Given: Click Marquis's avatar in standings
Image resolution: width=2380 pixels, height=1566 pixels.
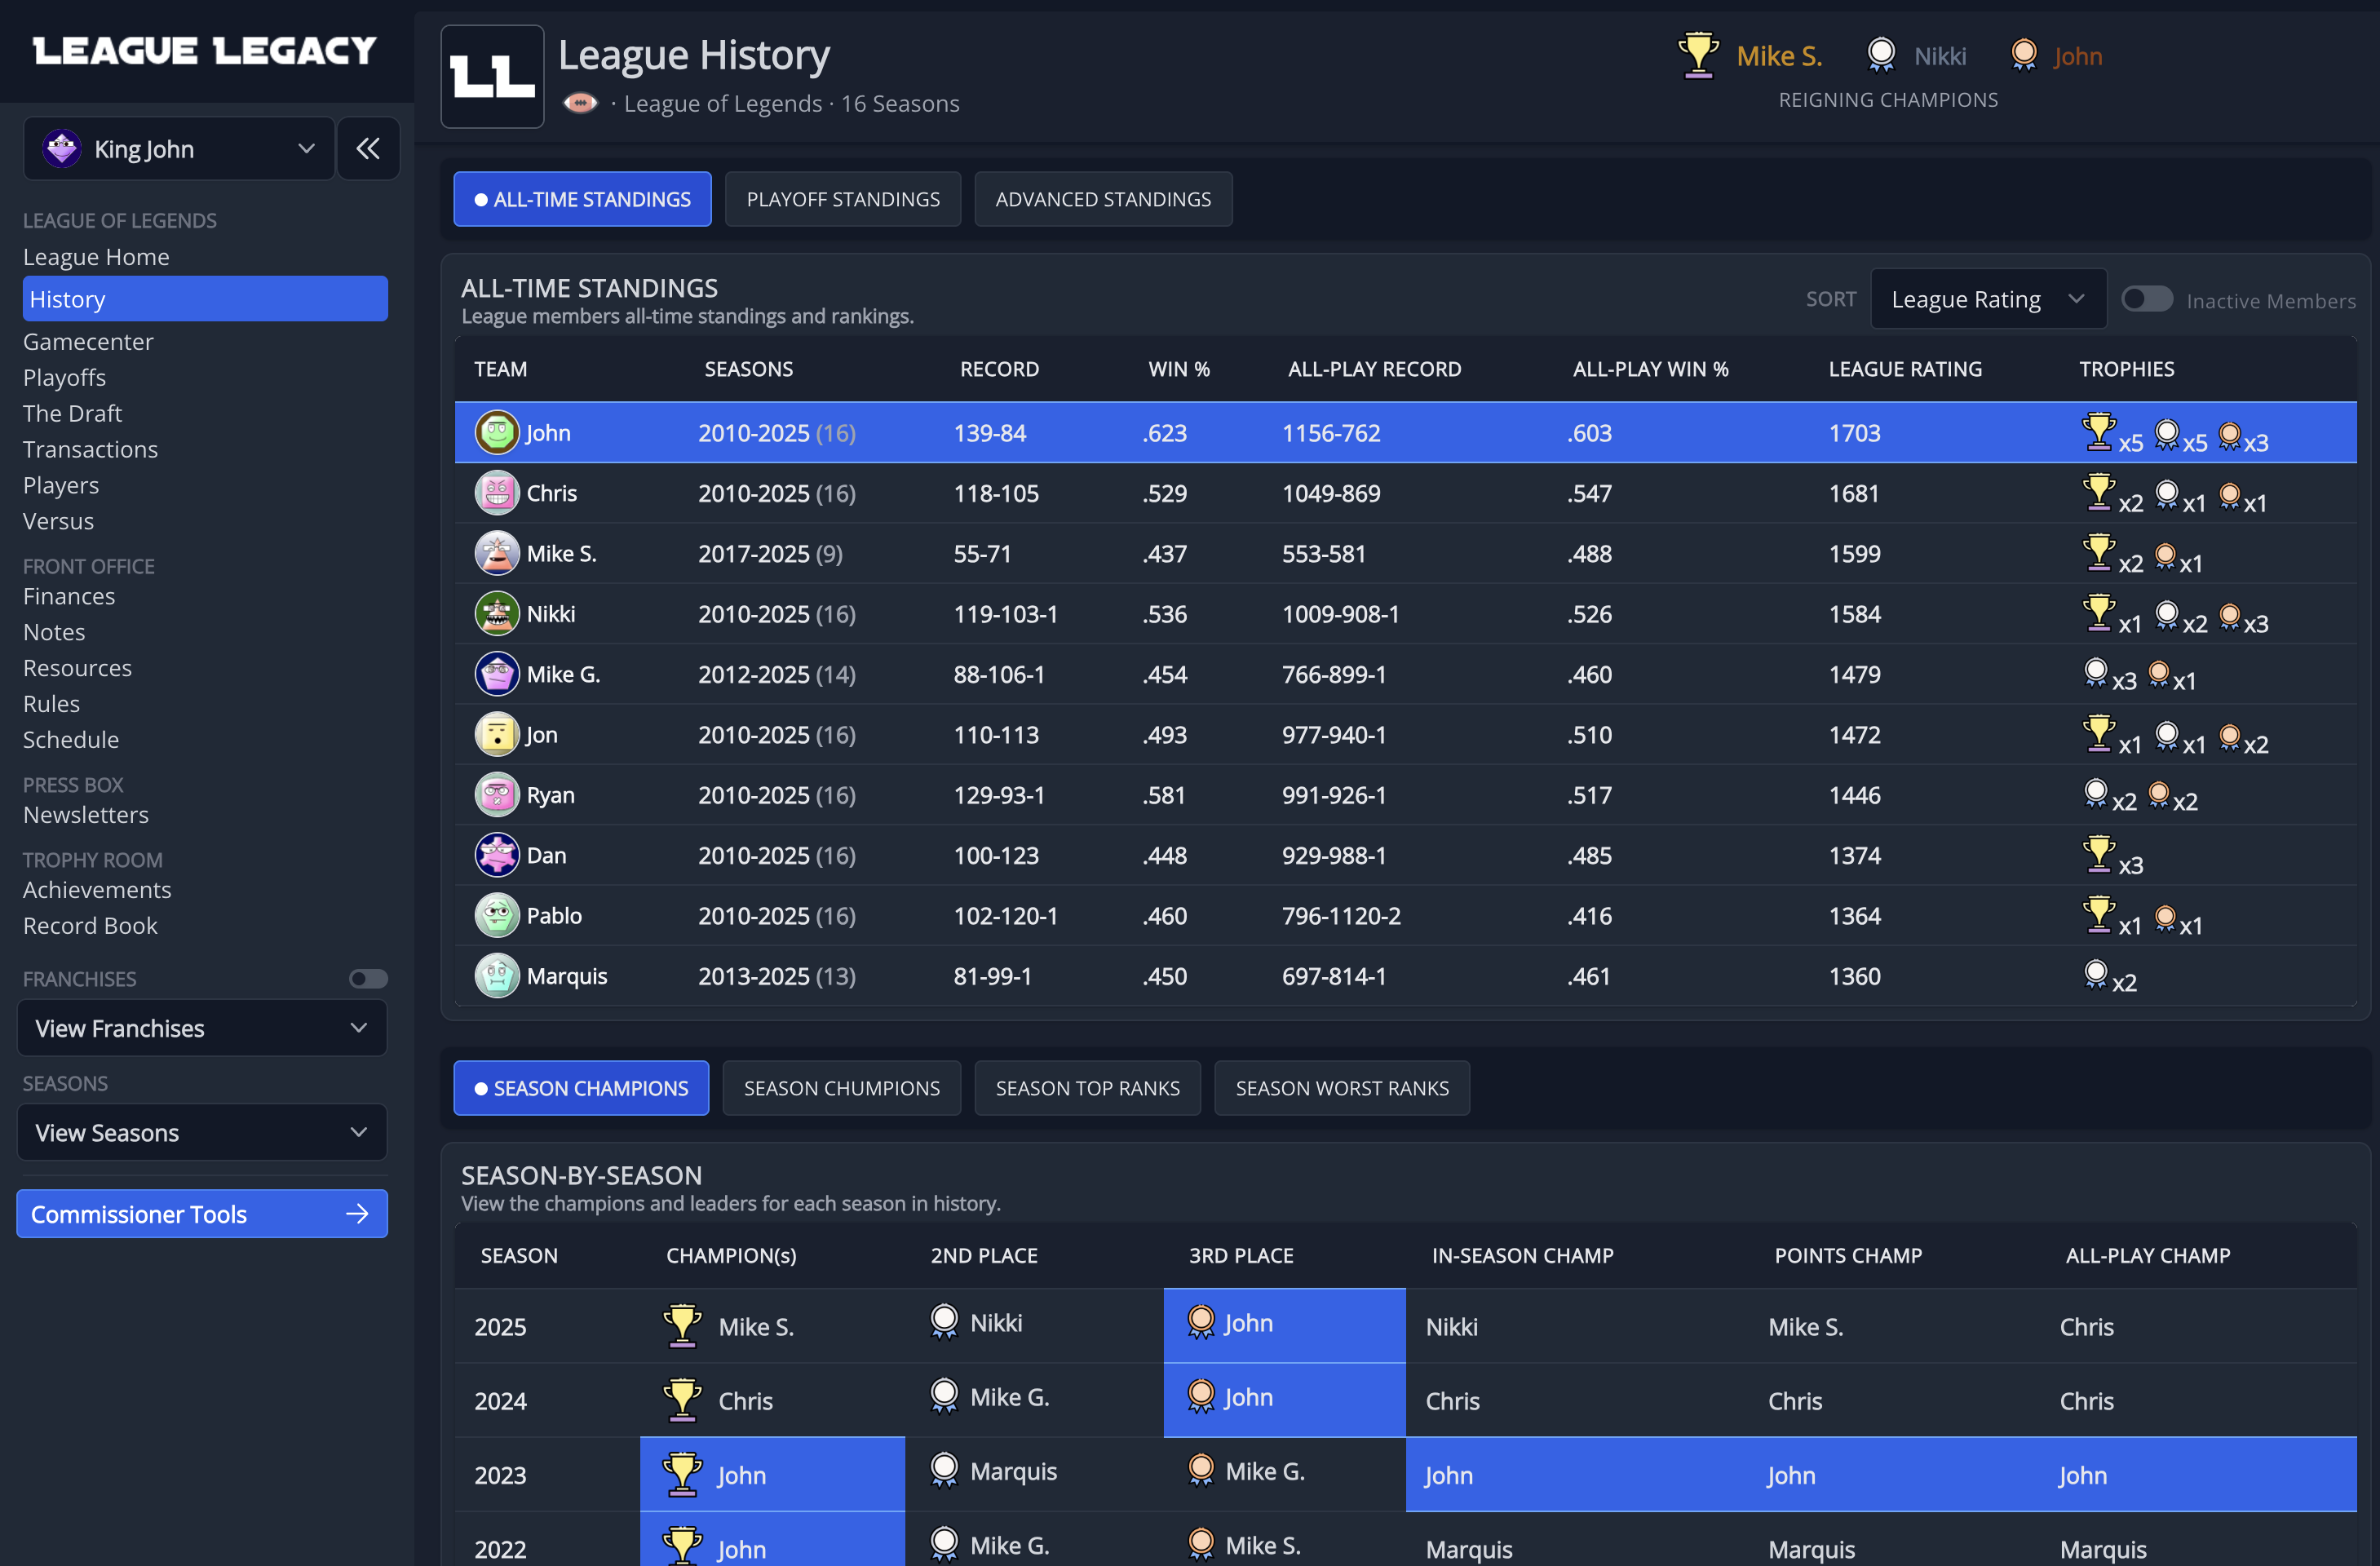Looking at the screenshot, I should click(x=497, y=976).
